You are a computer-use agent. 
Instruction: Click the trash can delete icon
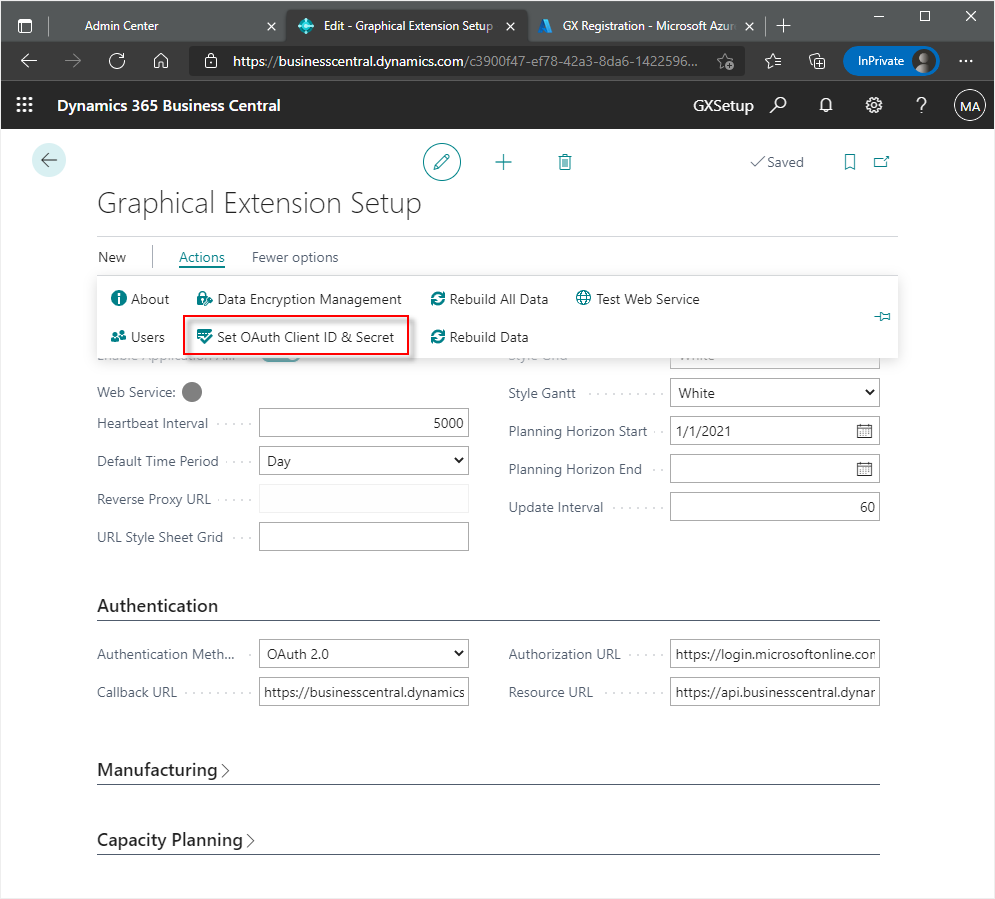(565, 162)
